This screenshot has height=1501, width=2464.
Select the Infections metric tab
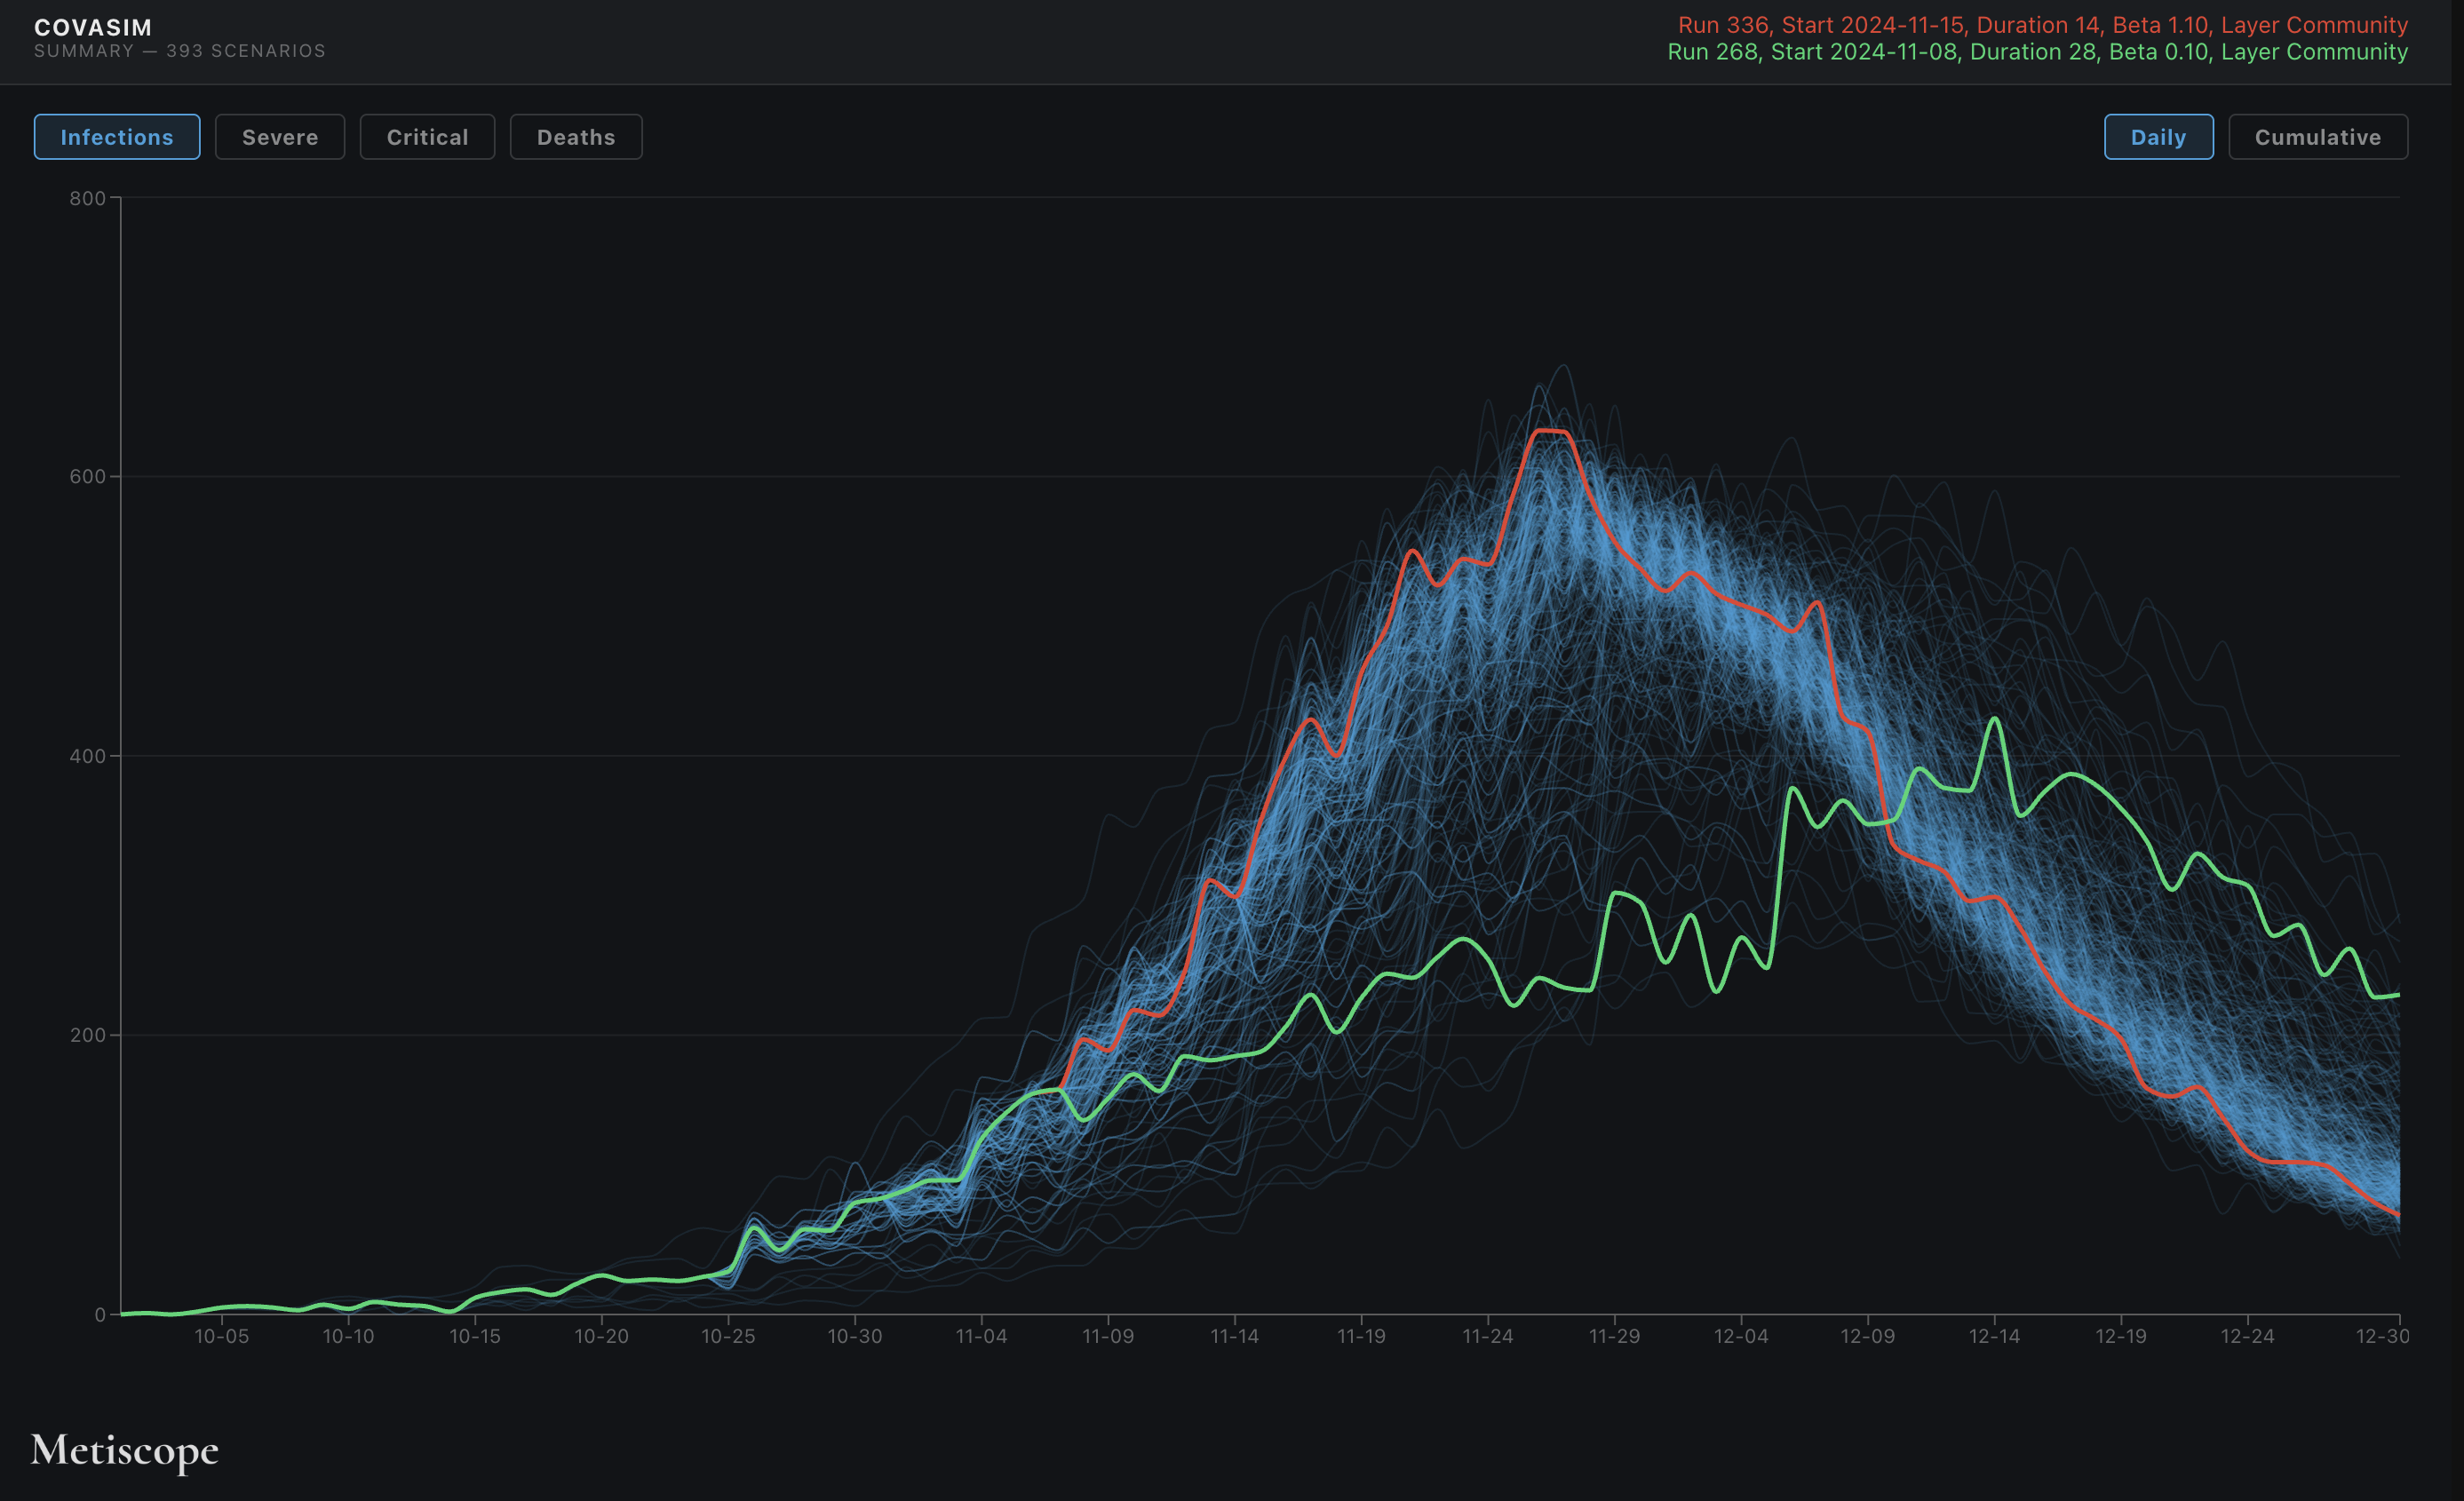click(117, 137)
